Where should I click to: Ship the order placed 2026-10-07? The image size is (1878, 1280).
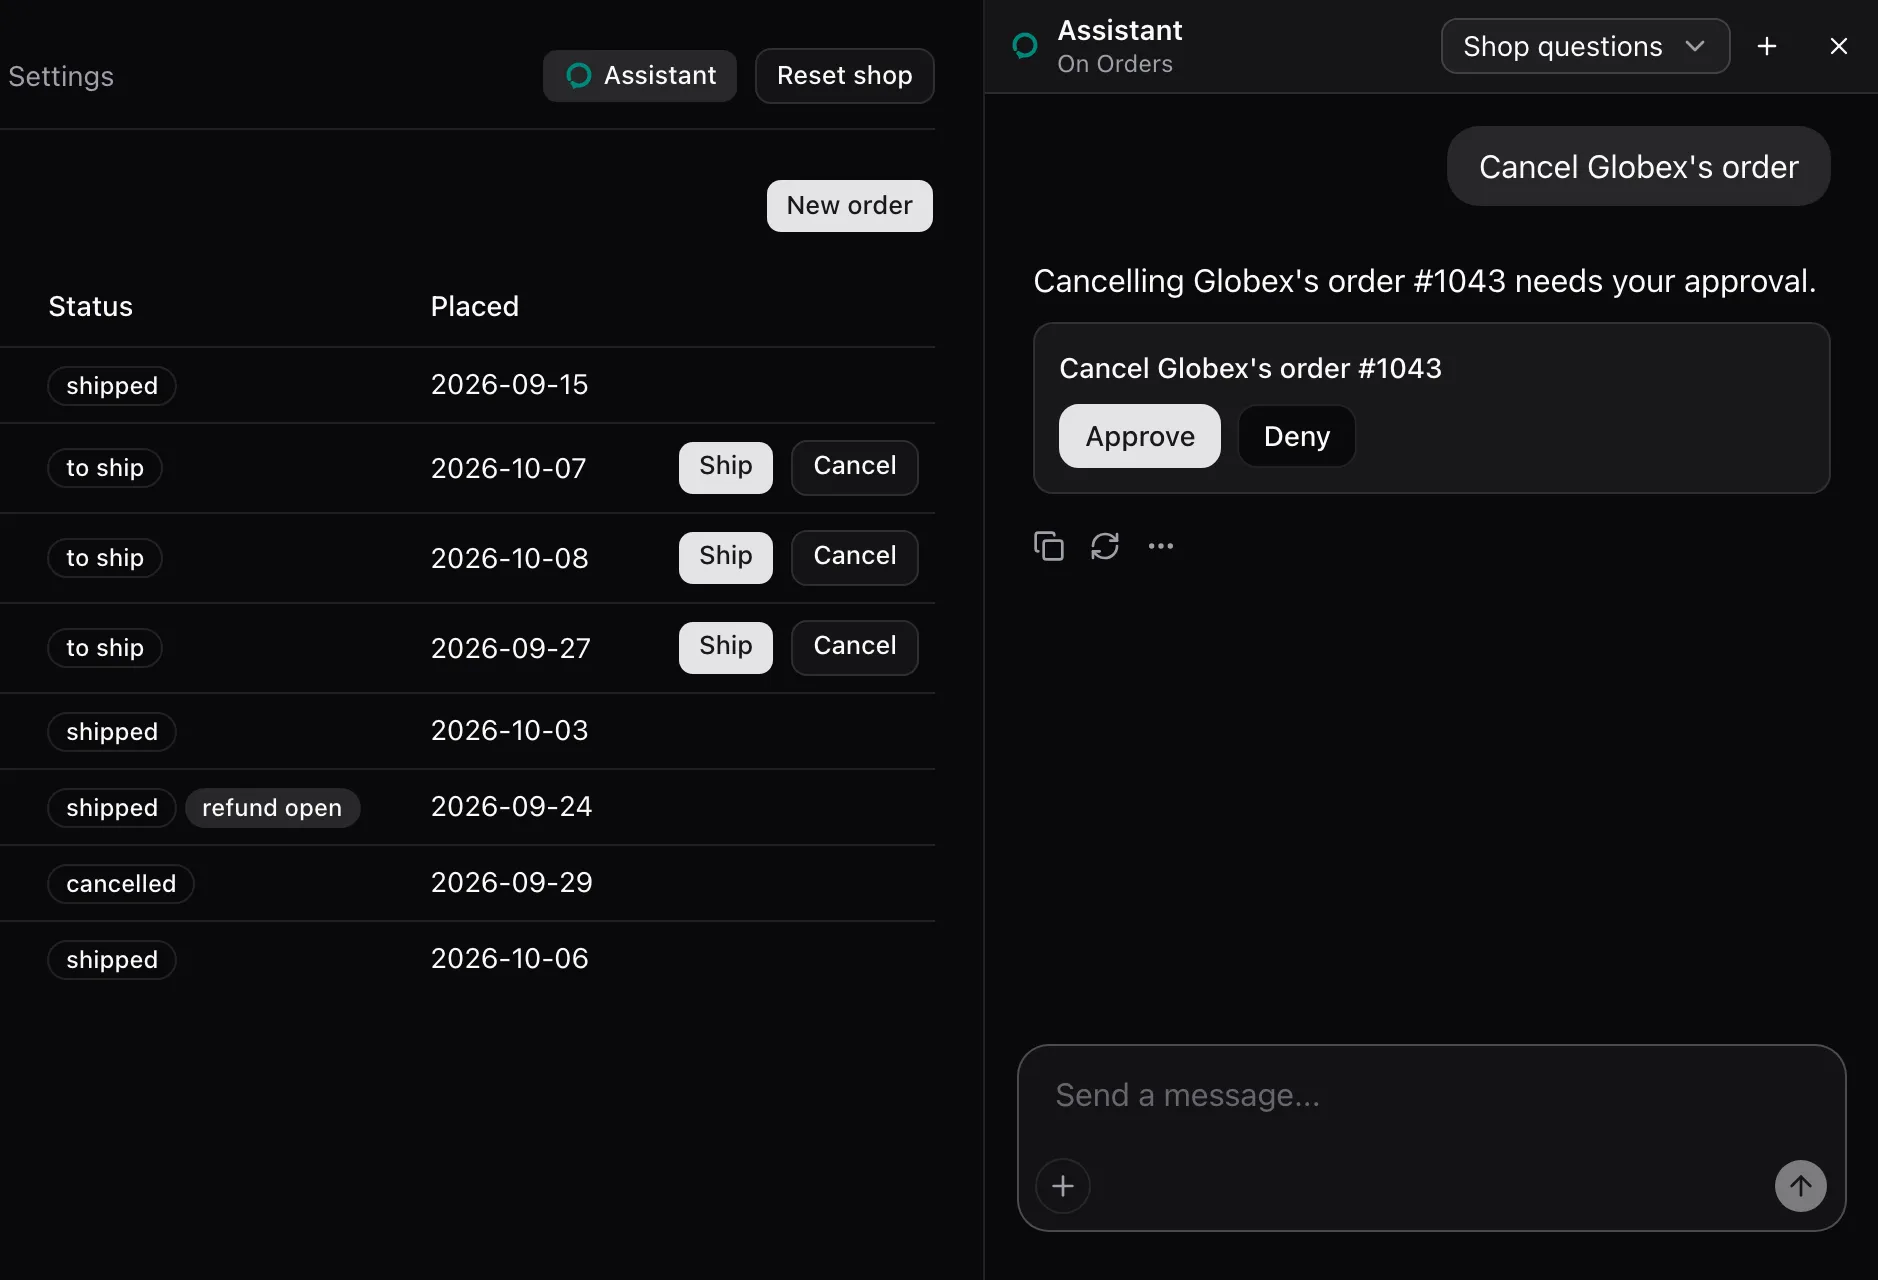coord(726,467)
